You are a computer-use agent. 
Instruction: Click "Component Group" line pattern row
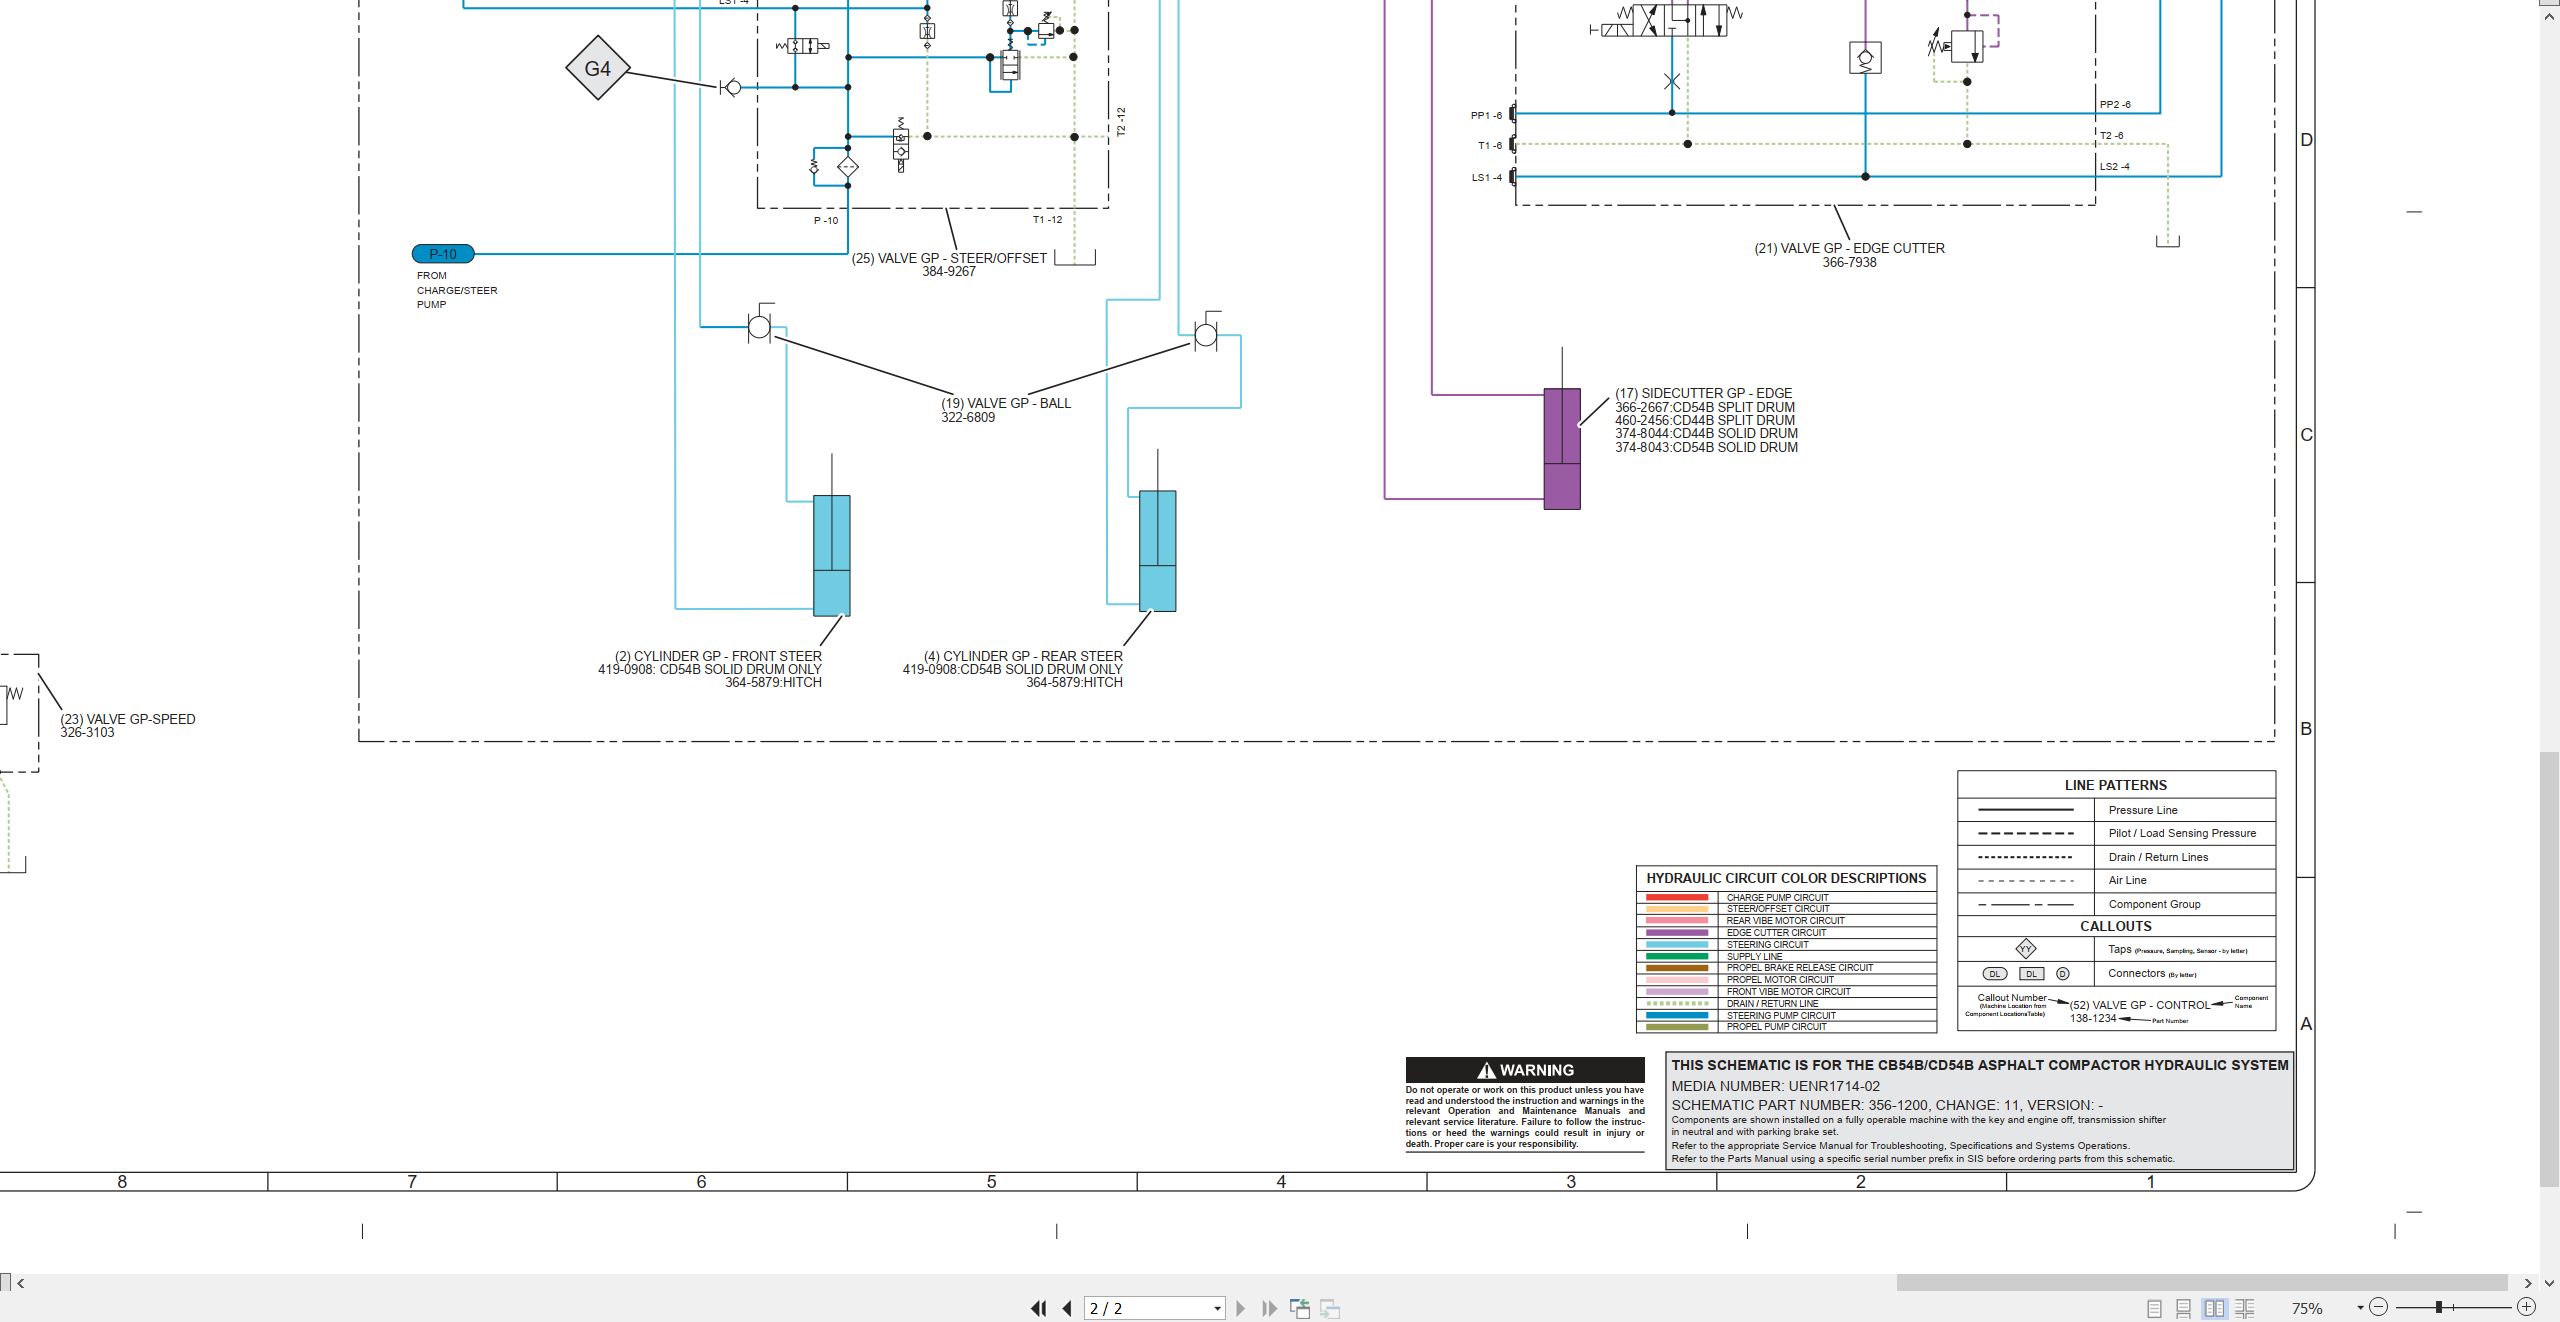pos(2116,904)
